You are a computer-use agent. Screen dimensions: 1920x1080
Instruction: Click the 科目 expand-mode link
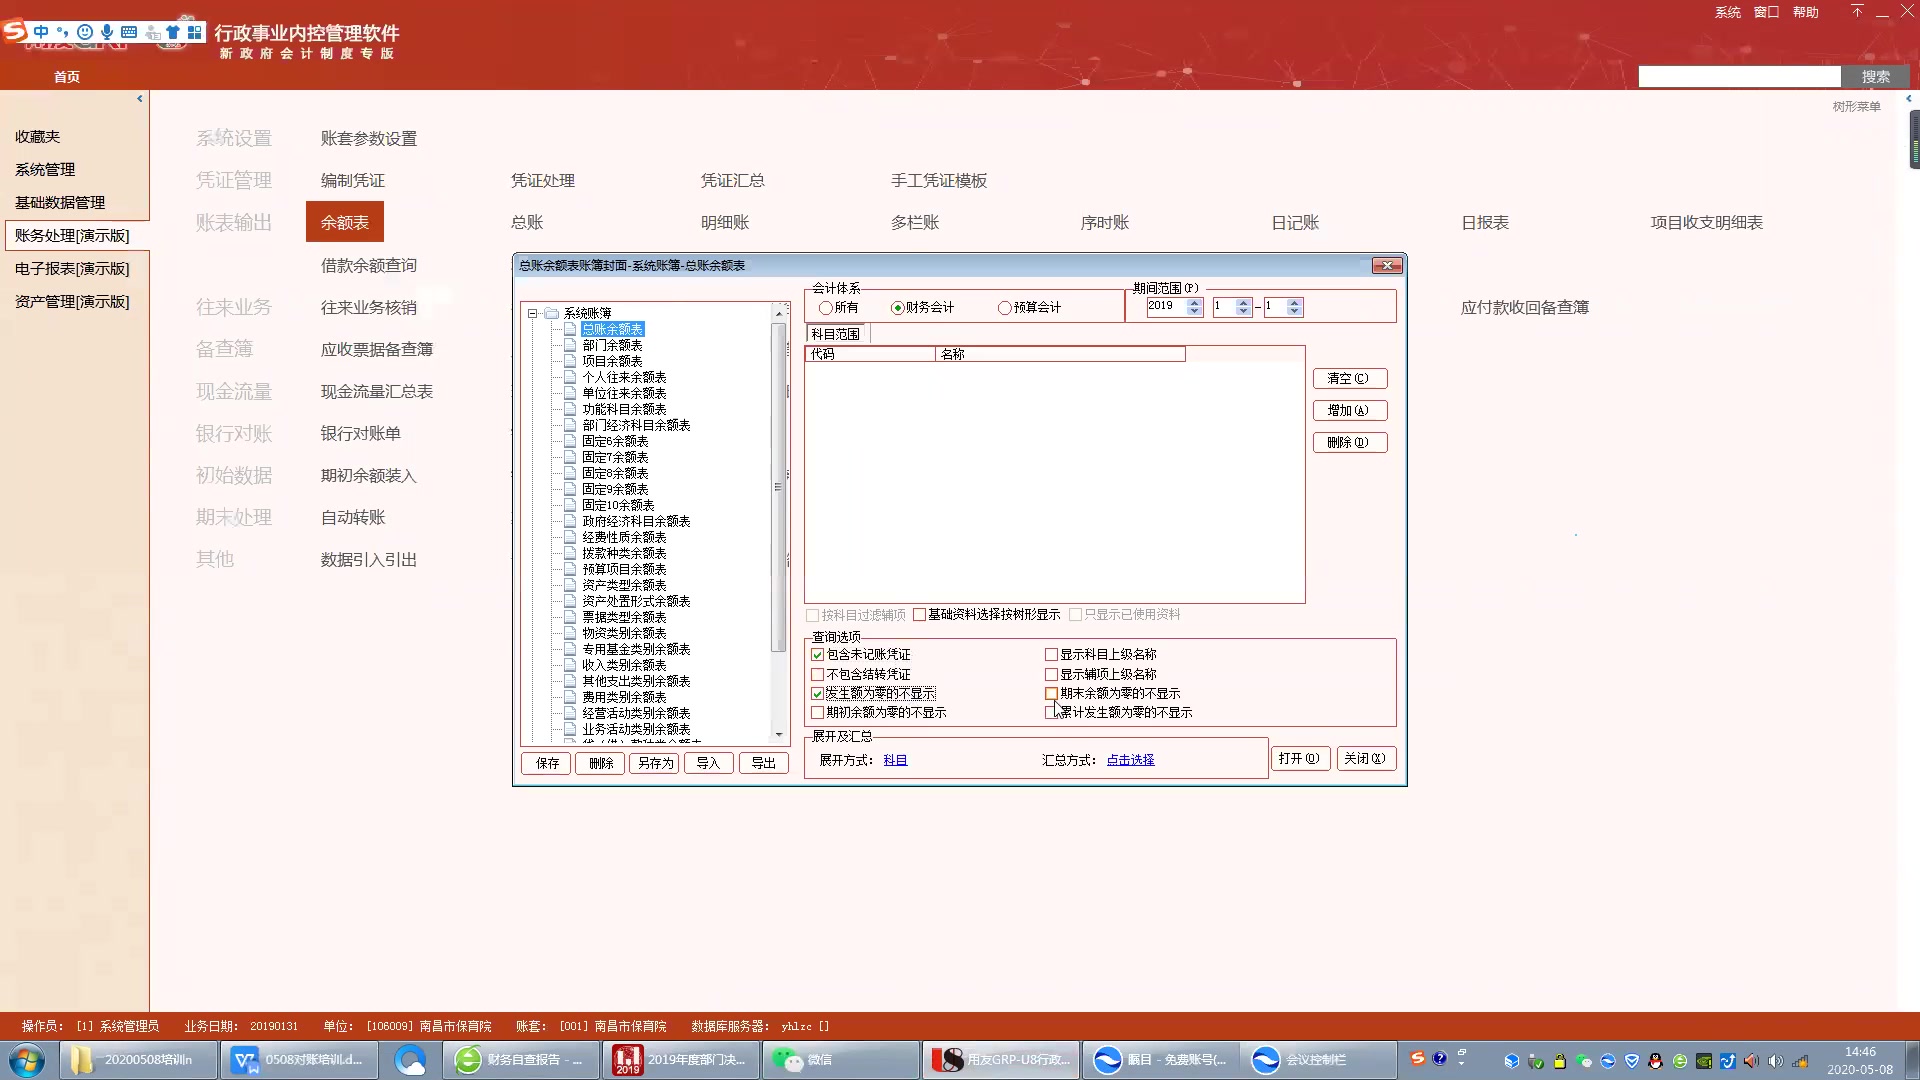pyautogui.click(x=895, y=761)
